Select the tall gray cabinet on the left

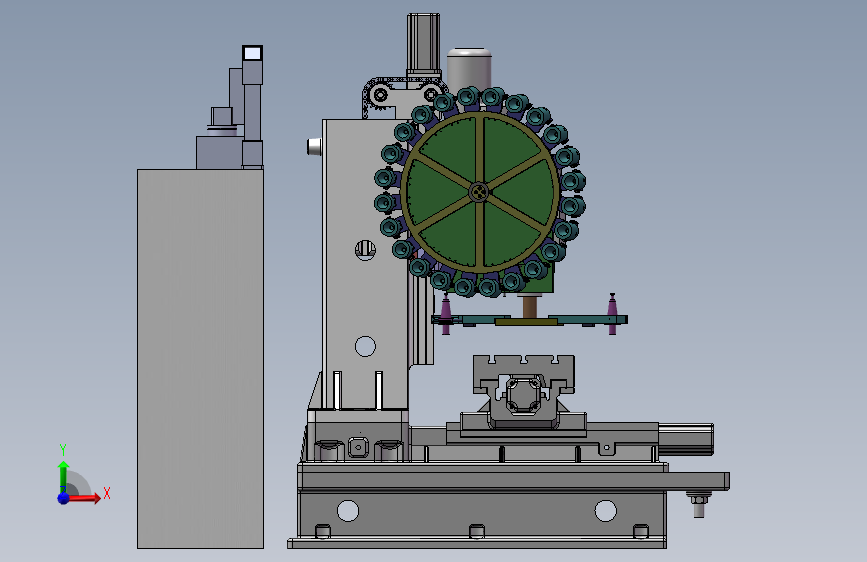click(x=200, y=358)
